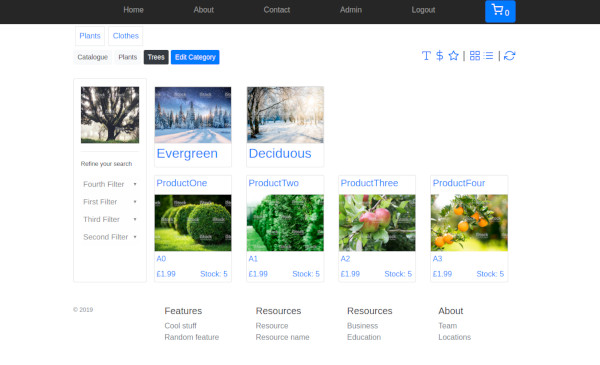
Task: Go to Plants breadcrumb
Action: point(127,57)
